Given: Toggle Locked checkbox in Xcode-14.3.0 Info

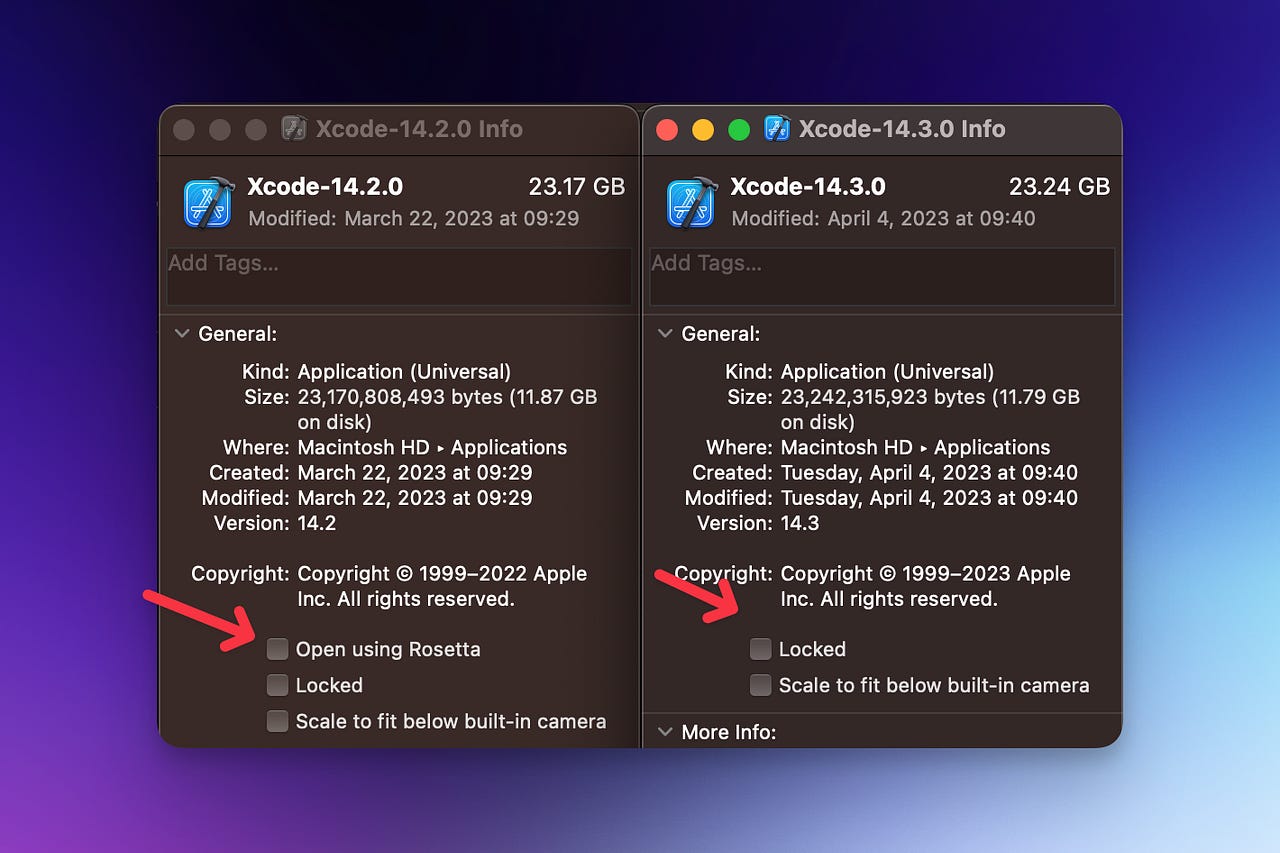Looking at the screenshot, I should point(761,650).
